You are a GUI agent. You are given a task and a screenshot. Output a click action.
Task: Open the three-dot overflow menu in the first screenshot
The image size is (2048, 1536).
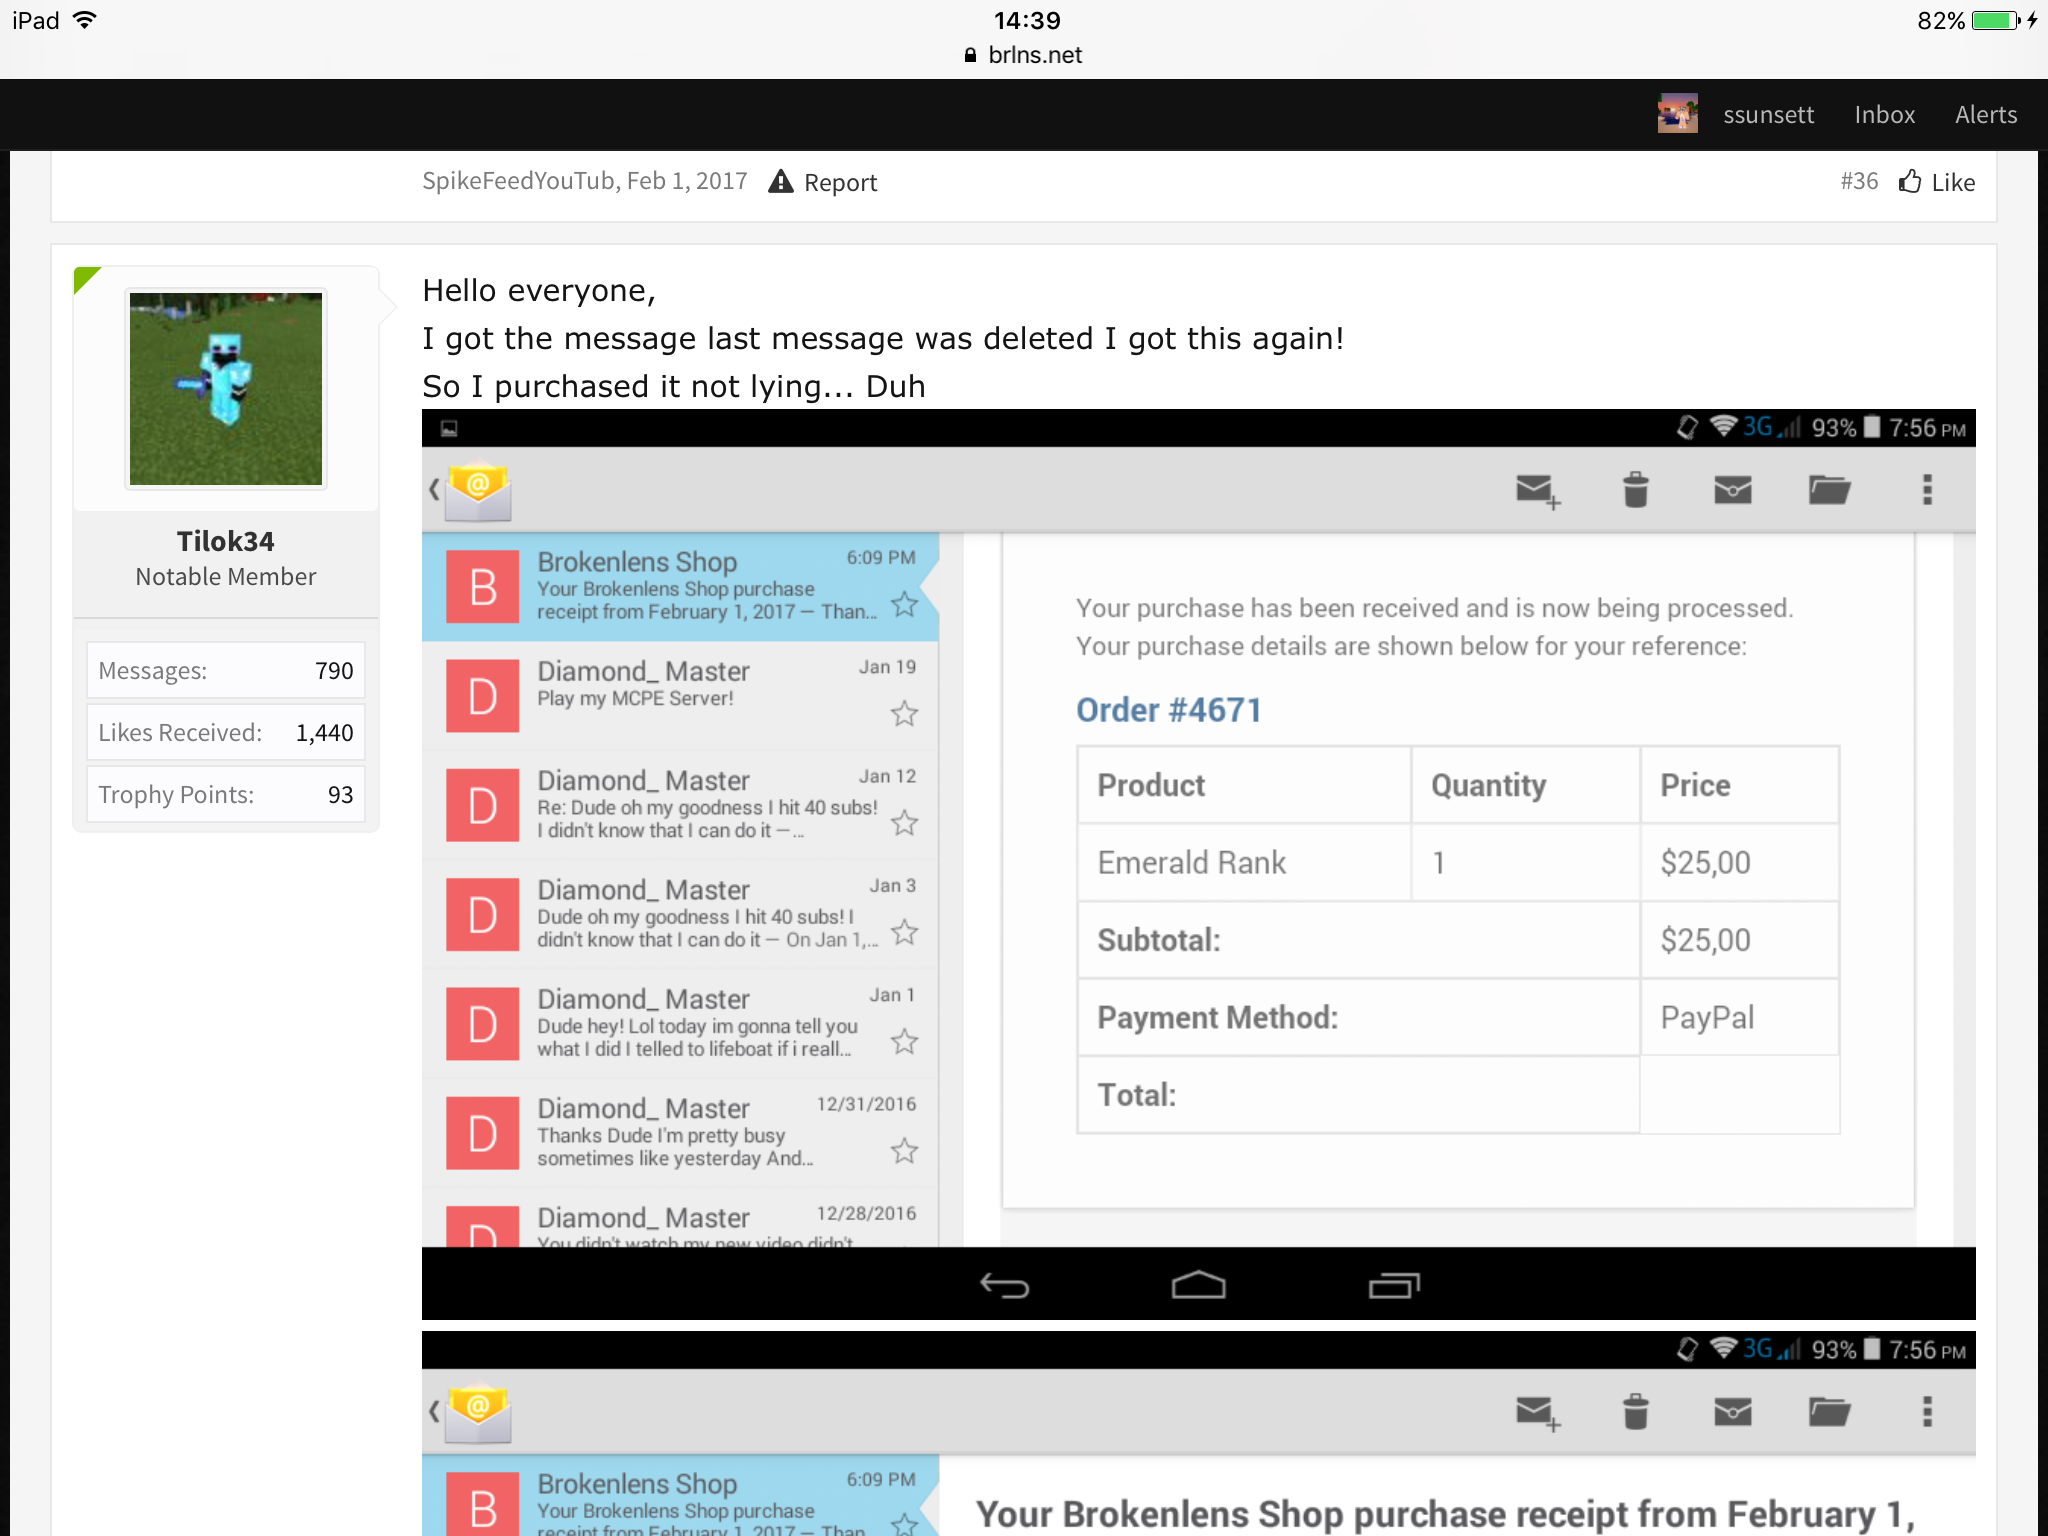[1927, 490]
